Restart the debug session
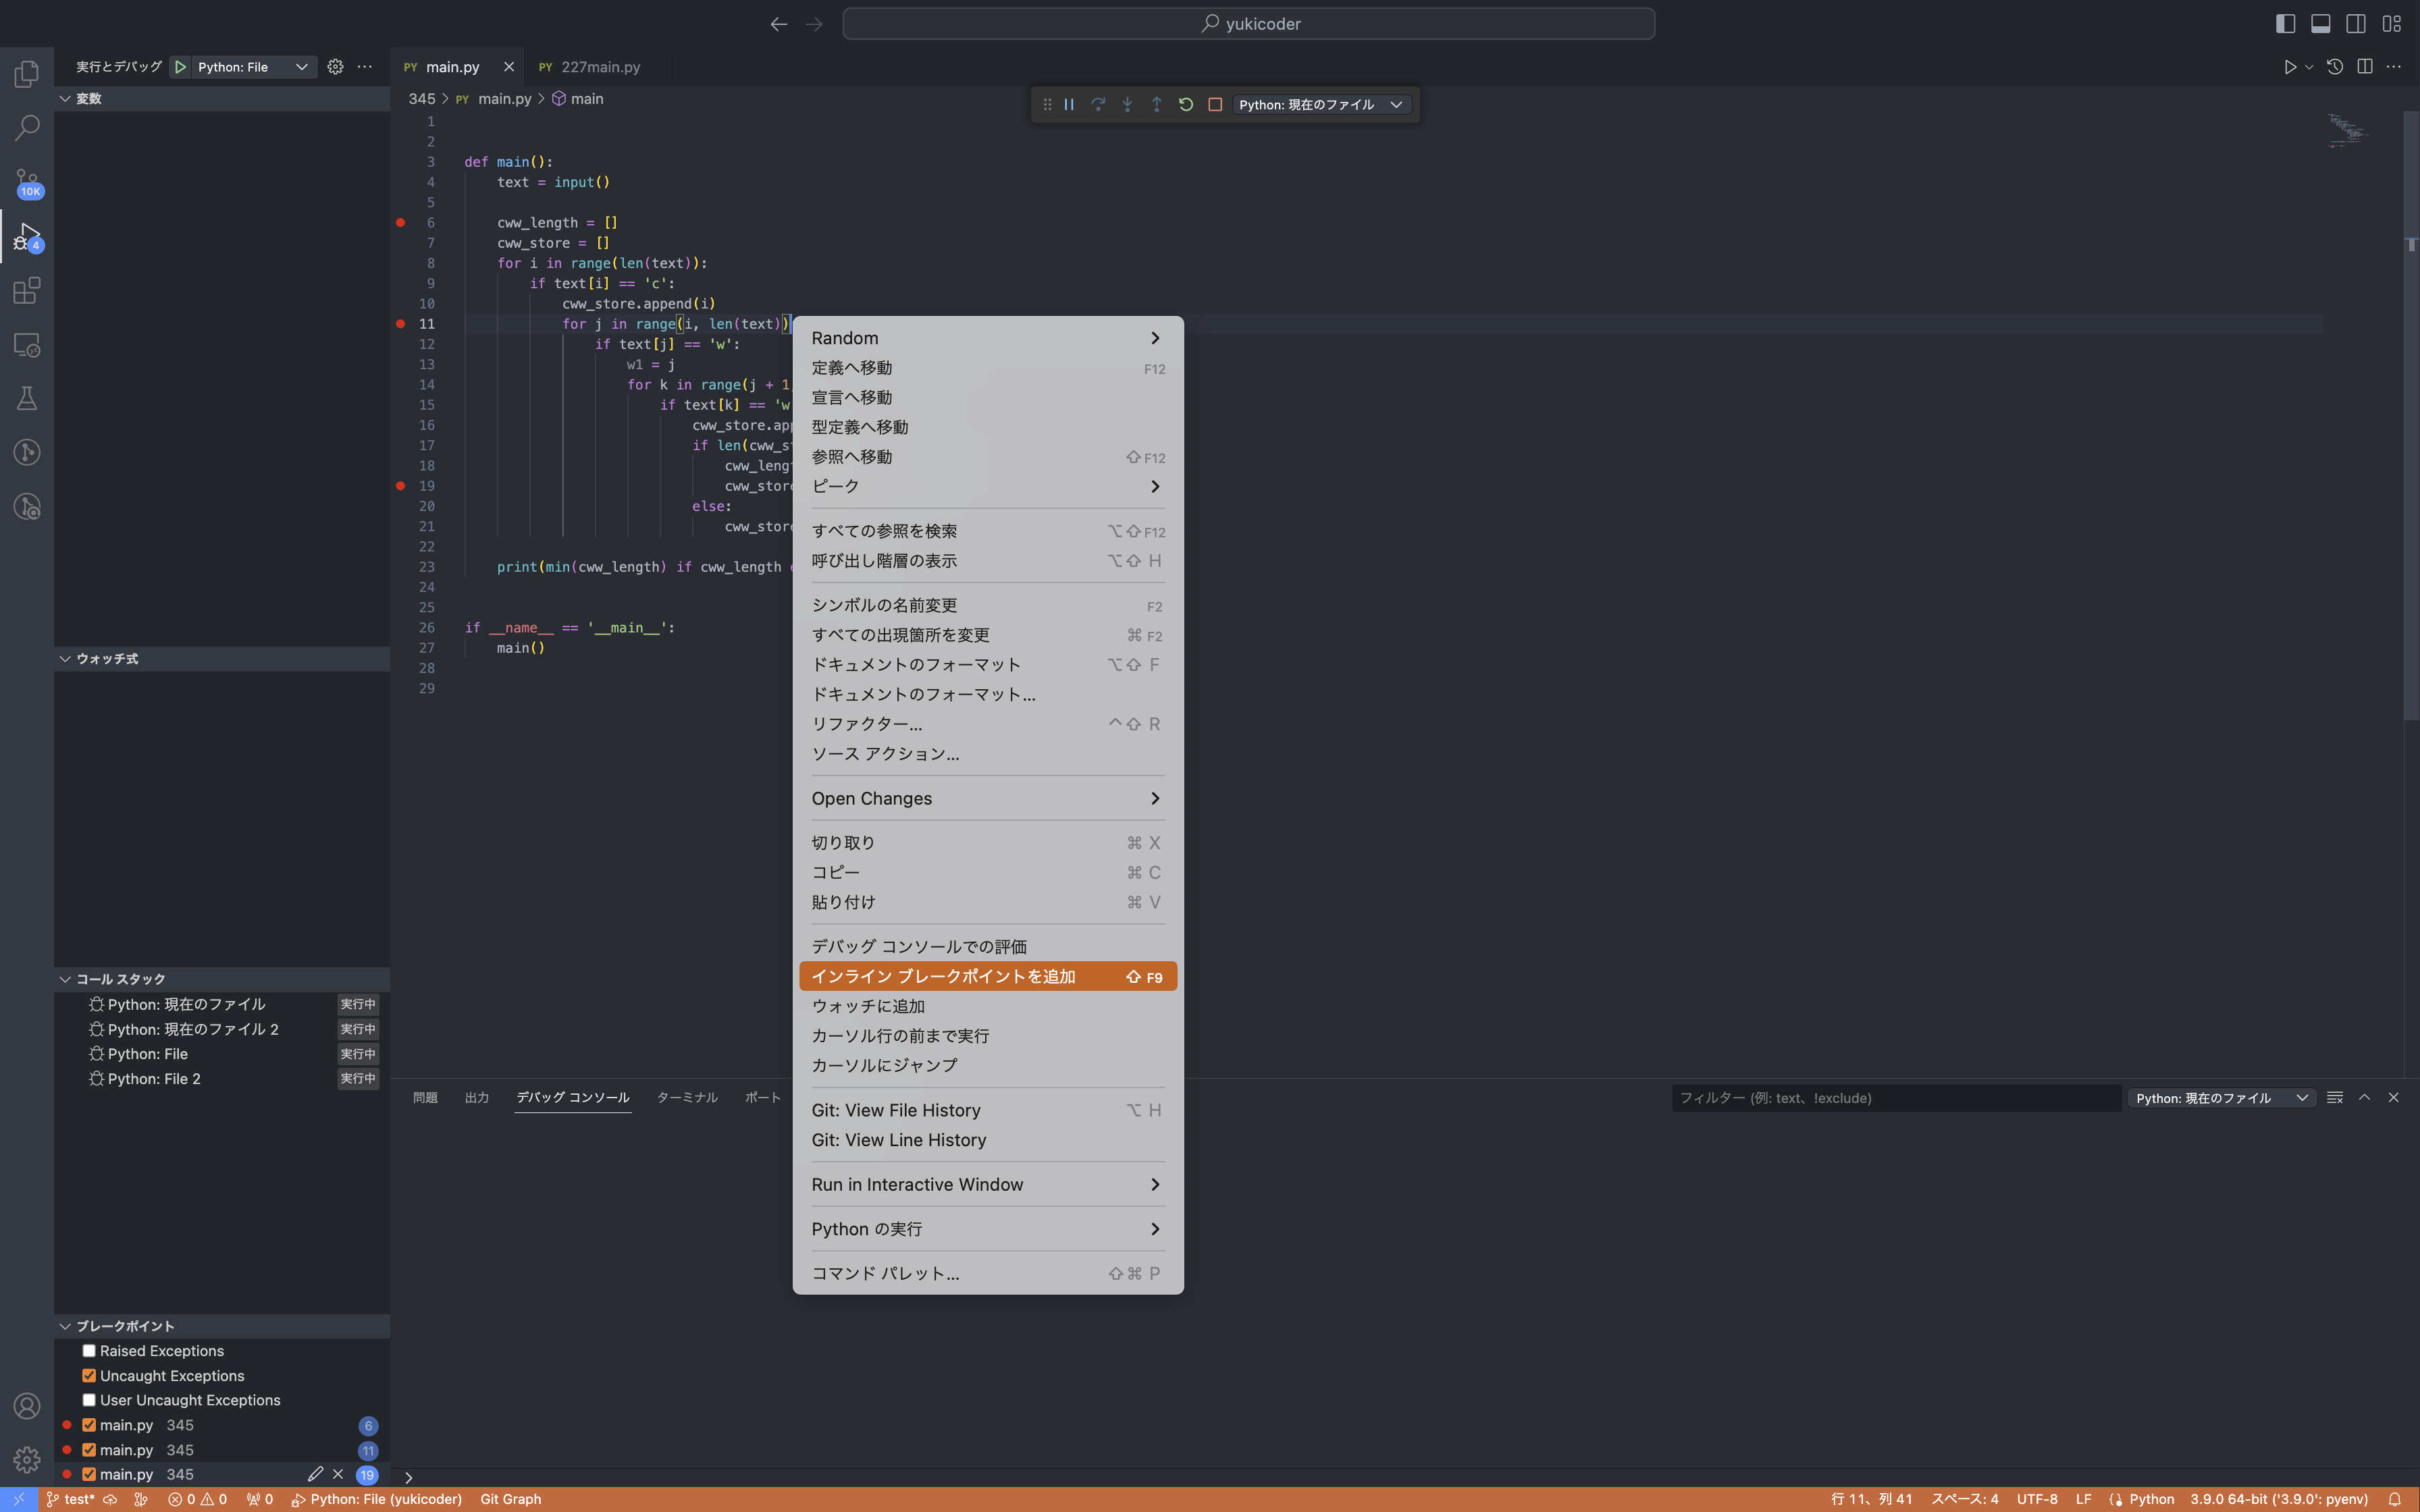 point(1185,104)
